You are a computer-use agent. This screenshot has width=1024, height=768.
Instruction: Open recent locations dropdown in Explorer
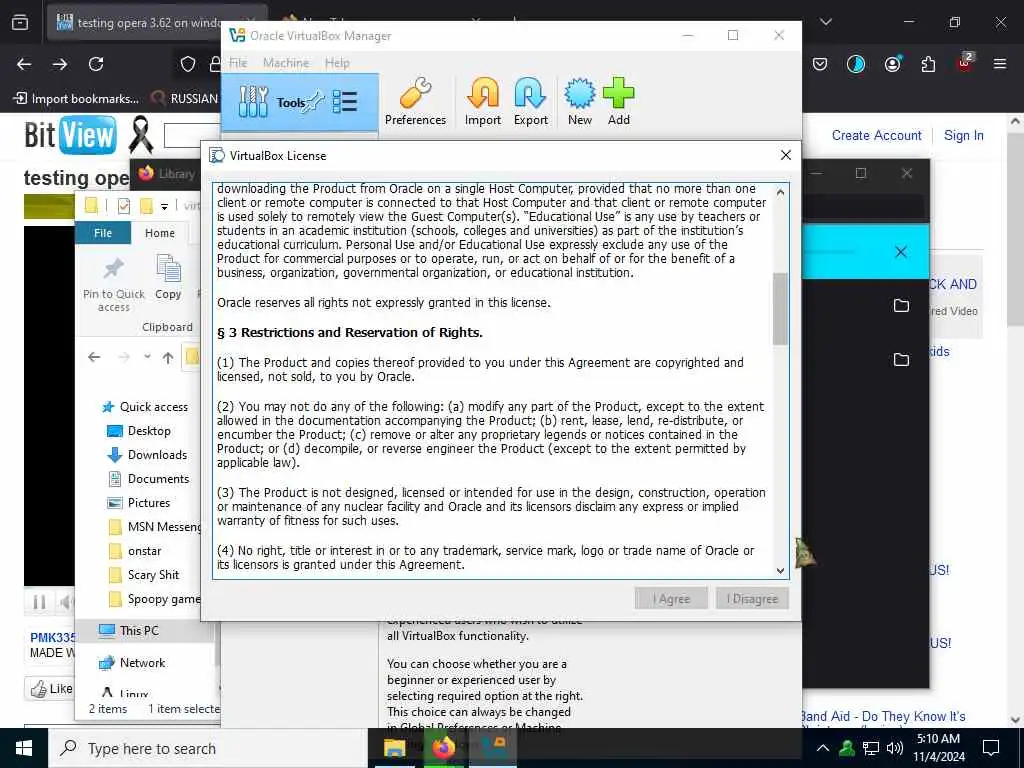point(147,357)
